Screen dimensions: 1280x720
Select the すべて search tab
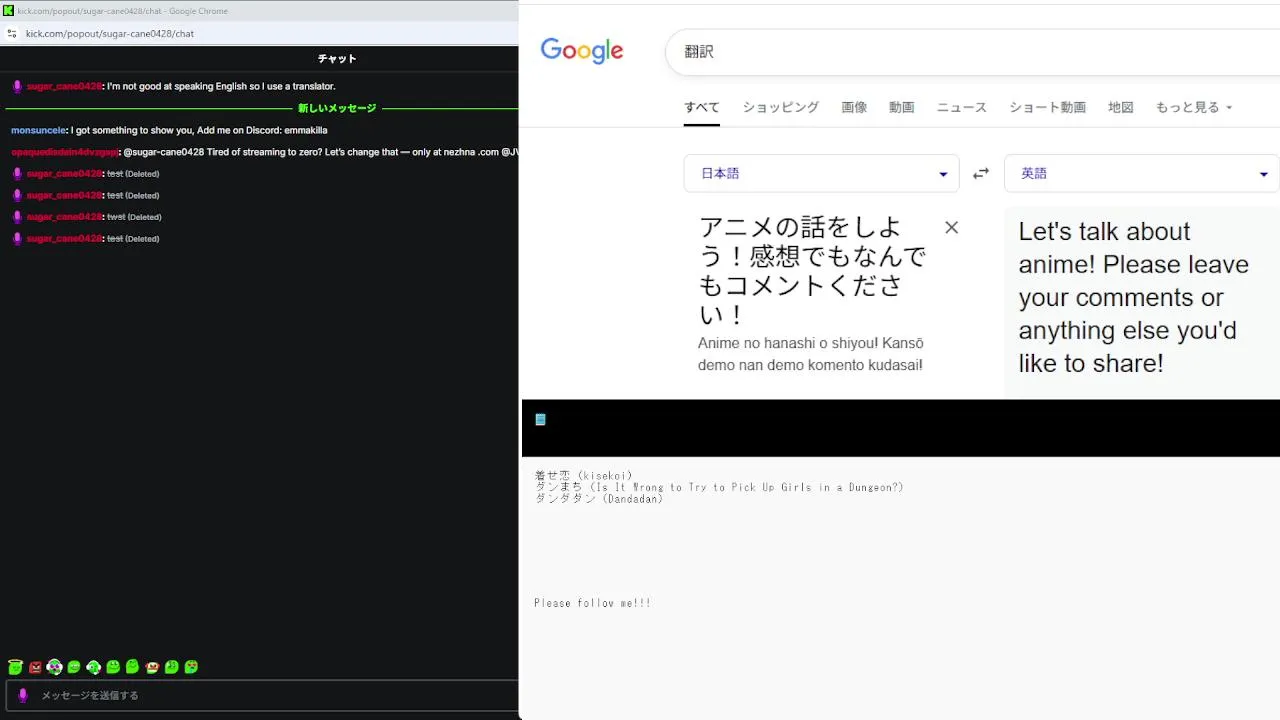[x=701, y=107]
